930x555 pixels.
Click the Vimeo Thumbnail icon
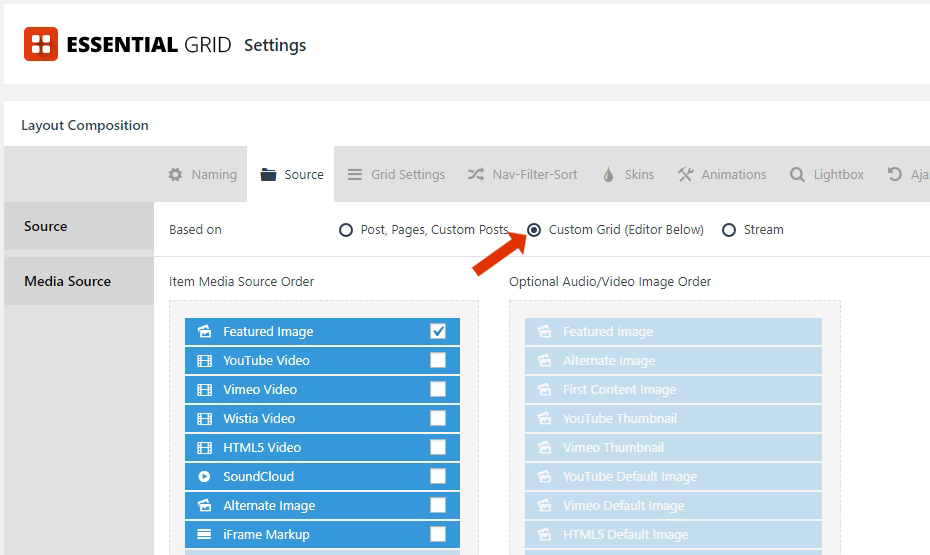(544, 448)
